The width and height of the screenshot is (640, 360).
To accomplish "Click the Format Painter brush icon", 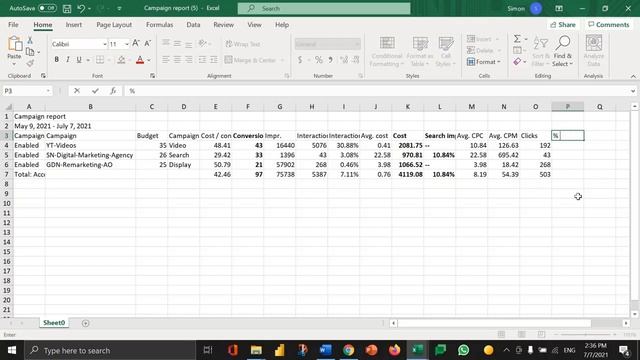I will pyautogui.click(x=30, y=63).
